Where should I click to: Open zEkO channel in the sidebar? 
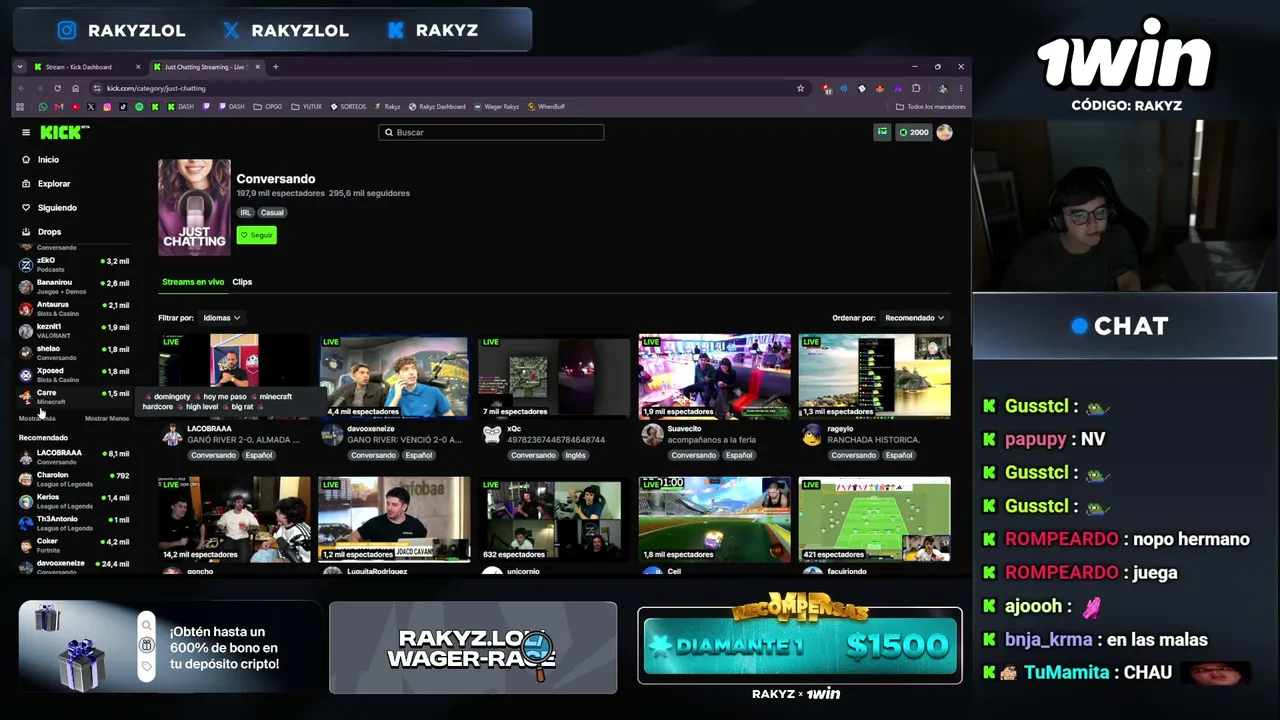click(75, 264)
